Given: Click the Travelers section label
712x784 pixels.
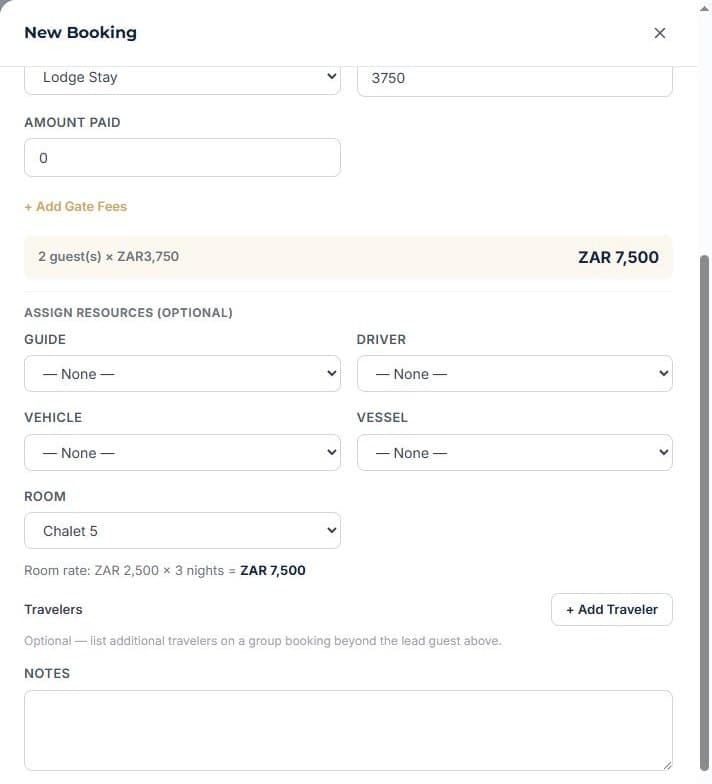Looking at the screenshot, I should pos(54,610).
